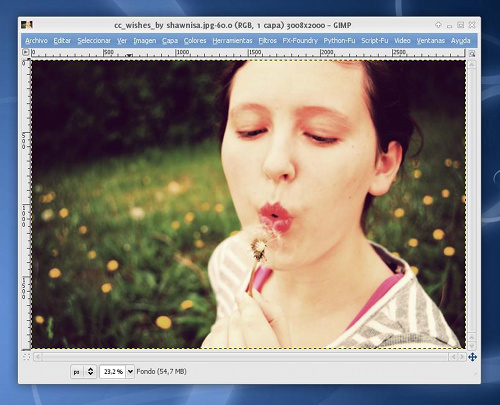Click the Fondo (54,7 MB) status text
Image resolution: width=500 pixels, height=405 pixels.
point(161,371)
